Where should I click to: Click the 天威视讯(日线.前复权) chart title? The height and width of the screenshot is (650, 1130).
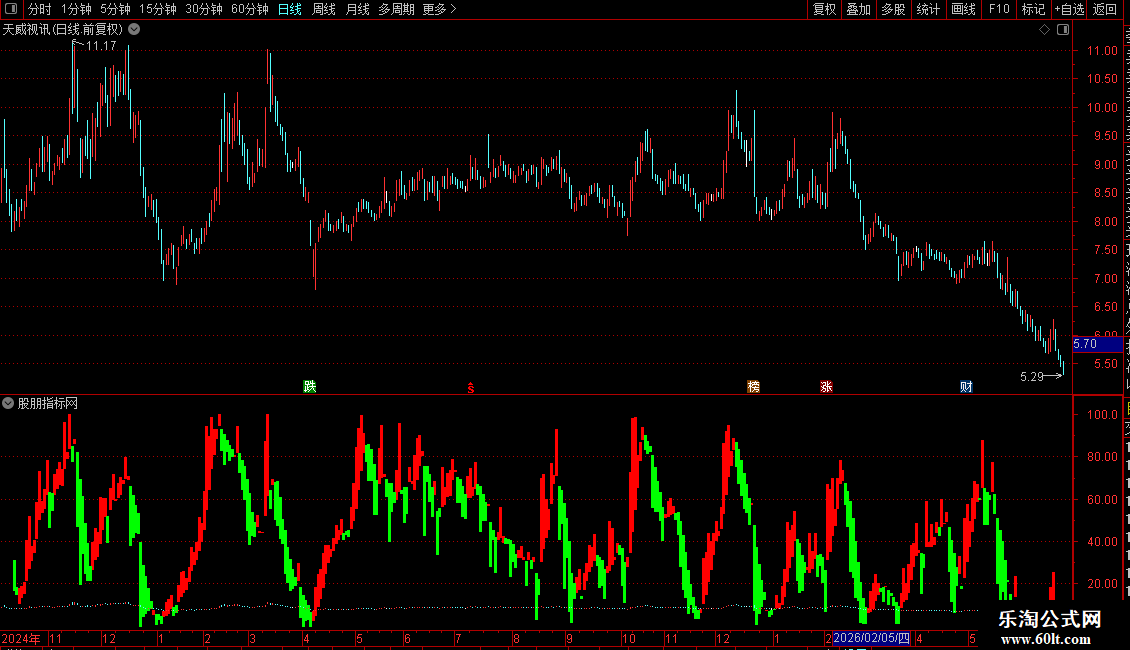click(63, 30)
